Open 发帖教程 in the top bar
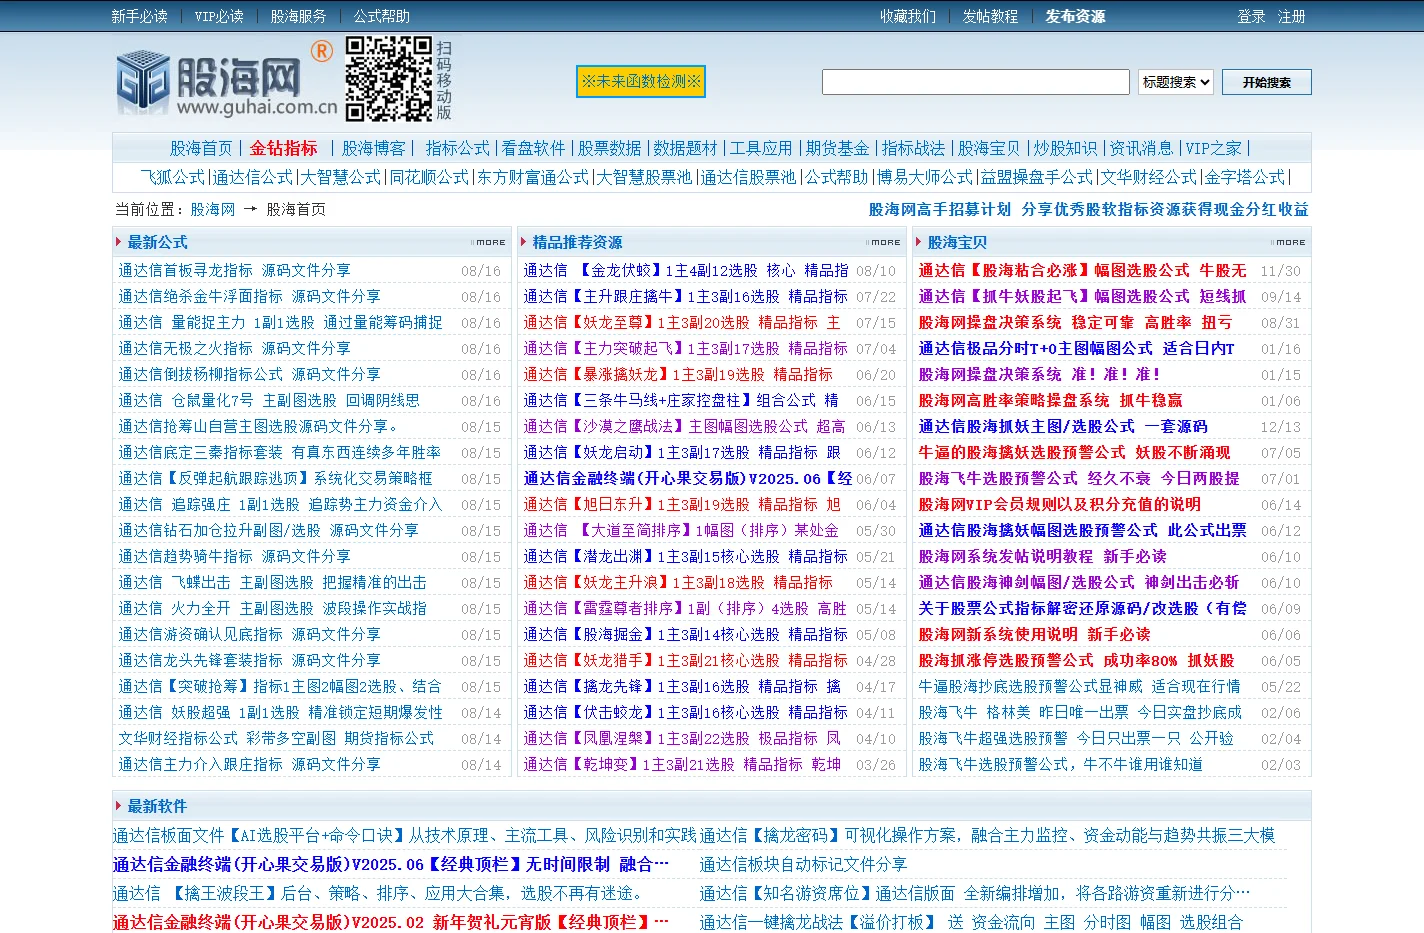 [990, 16]
